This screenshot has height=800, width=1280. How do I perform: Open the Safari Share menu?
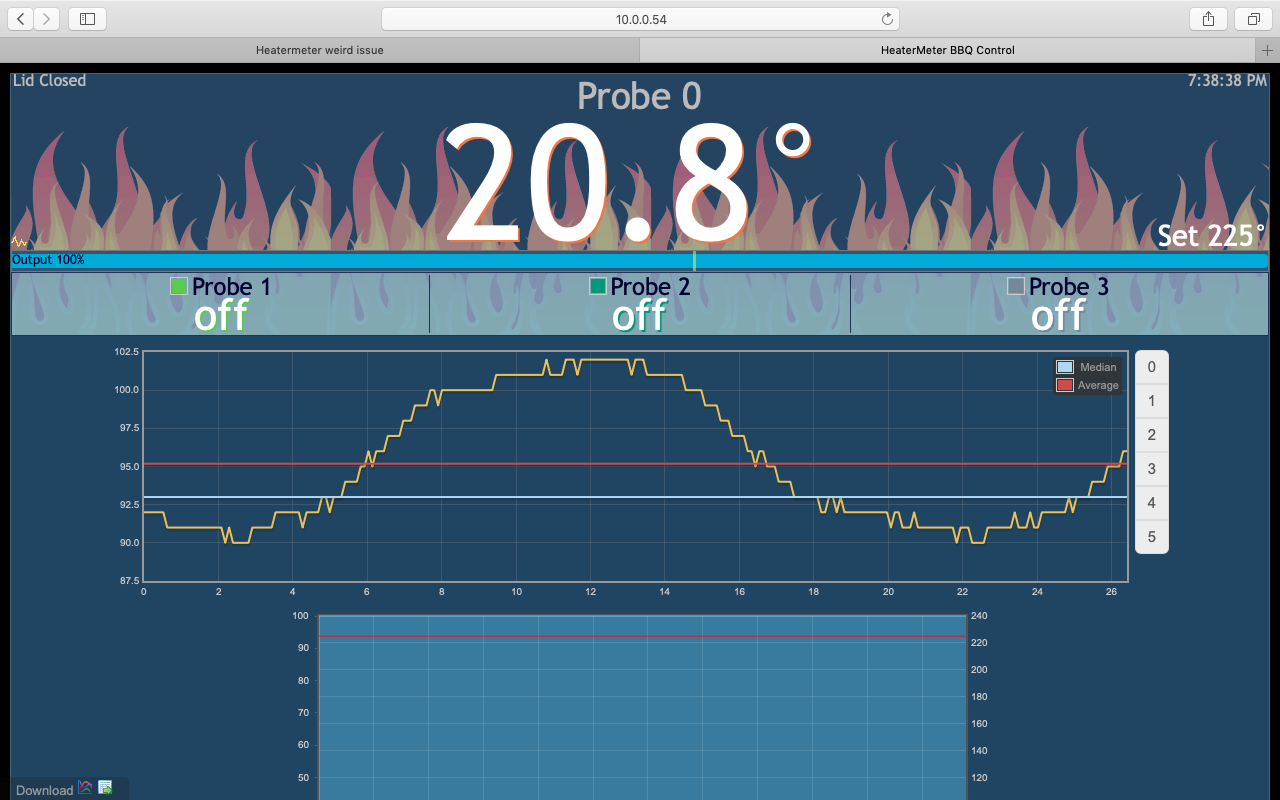point(1208,19)
